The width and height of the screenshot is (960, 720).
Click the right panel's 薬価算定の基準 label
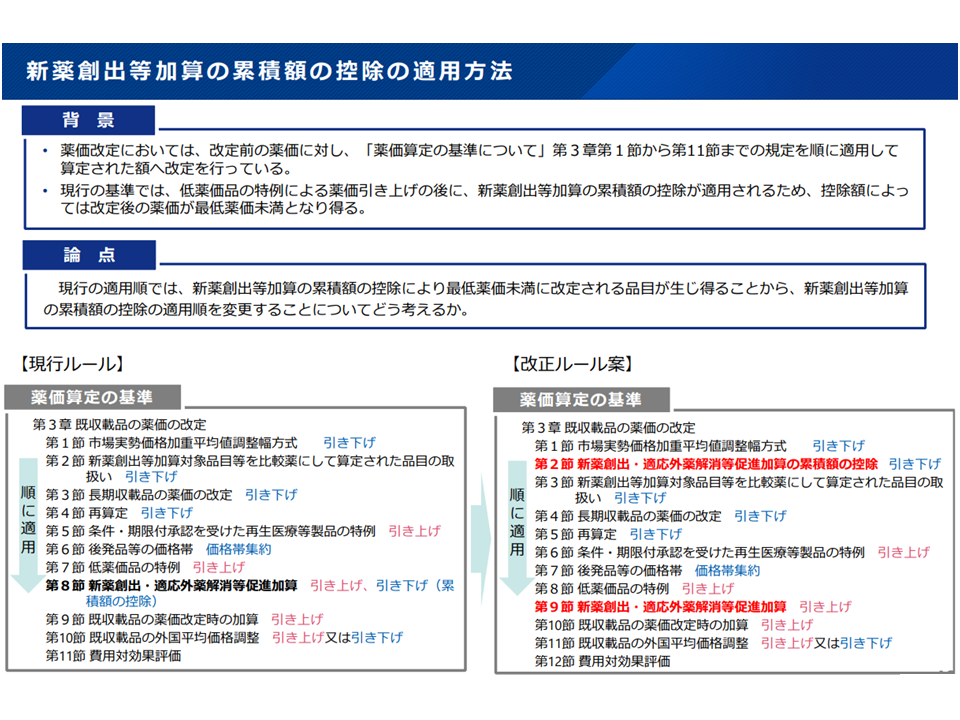pyautogui.click(x=581, y=400)
